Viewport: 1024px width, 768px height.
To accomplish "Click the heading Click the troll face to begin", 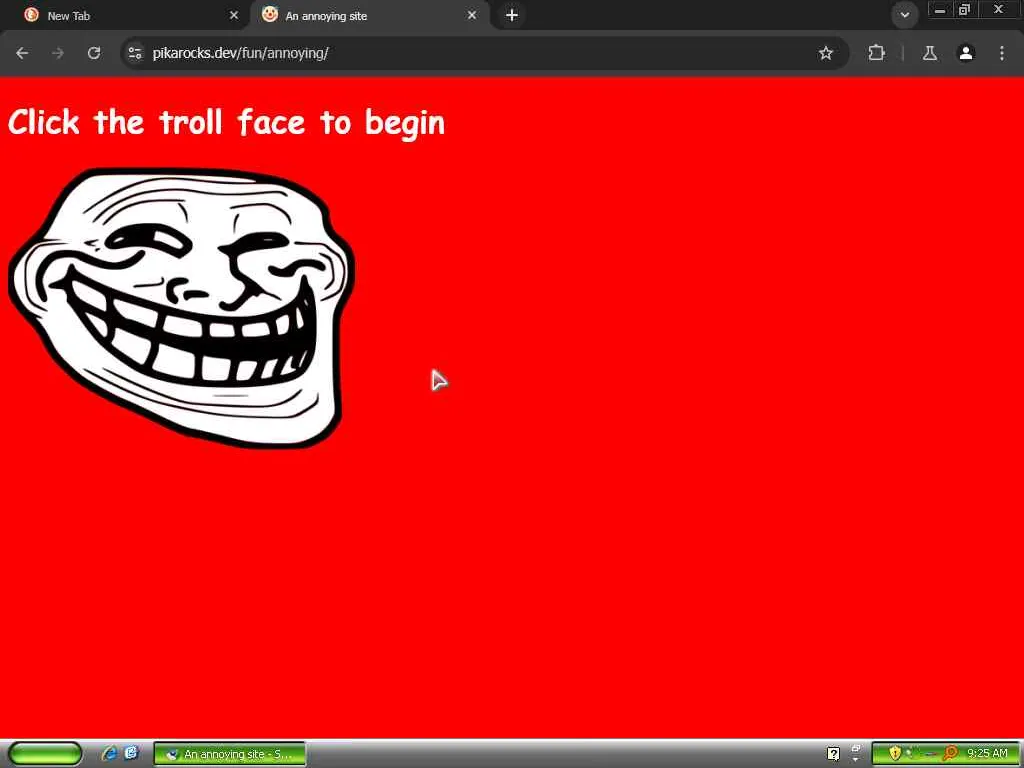I will click(226, 122).
